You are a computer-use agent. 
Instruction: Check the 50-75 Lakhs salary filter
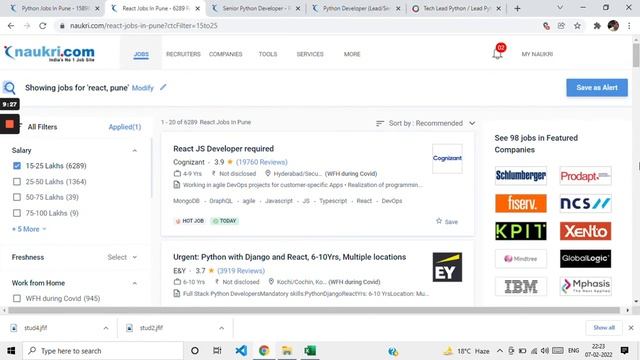click(17, 197)
